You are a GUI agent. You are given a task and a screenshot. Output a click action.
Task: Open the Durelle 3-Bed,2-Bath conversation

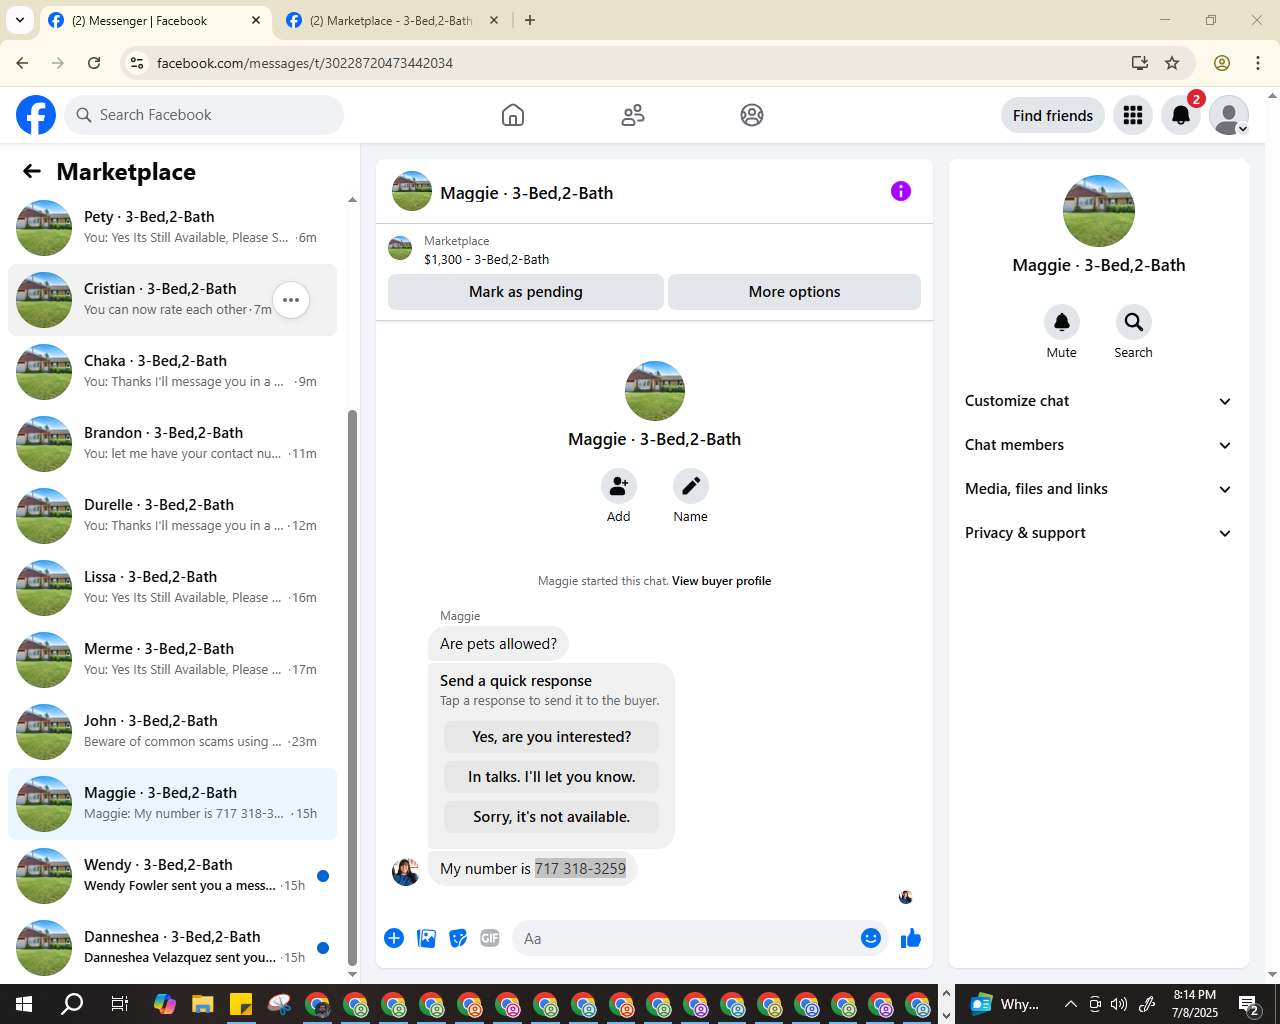pos(172,516)
